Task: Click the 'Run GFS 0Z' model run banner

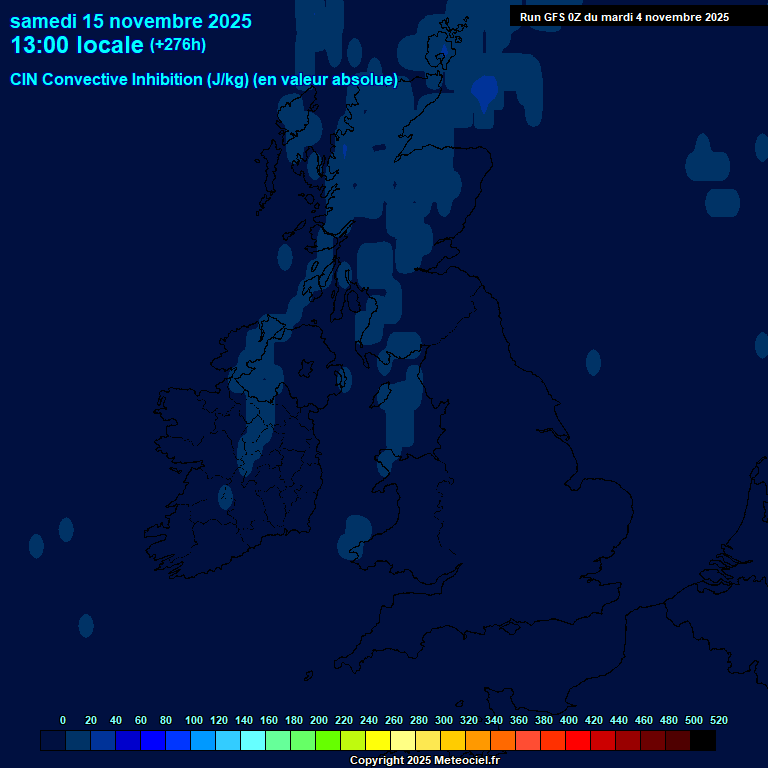Action: [x=624, y=17]
